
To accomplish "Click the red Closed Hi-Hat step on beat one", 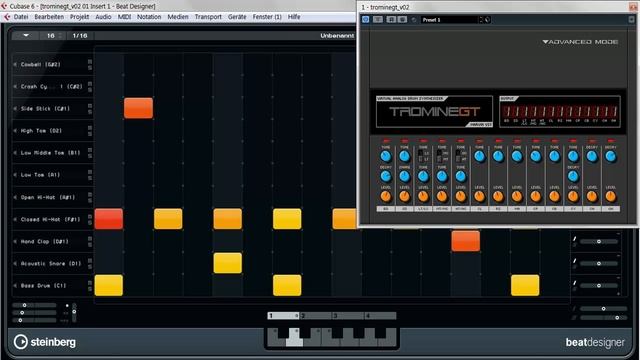I will pos(109,219).
